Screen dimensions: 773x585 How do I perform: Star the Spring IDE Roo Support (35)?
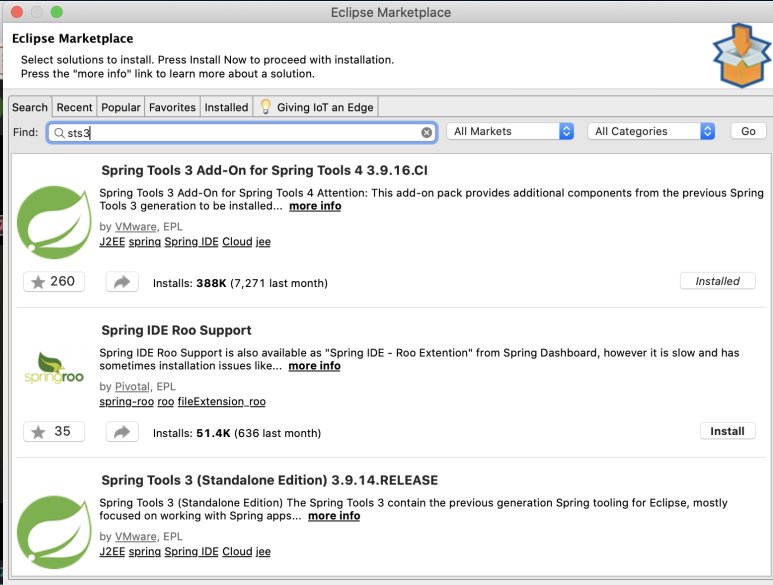54,432
